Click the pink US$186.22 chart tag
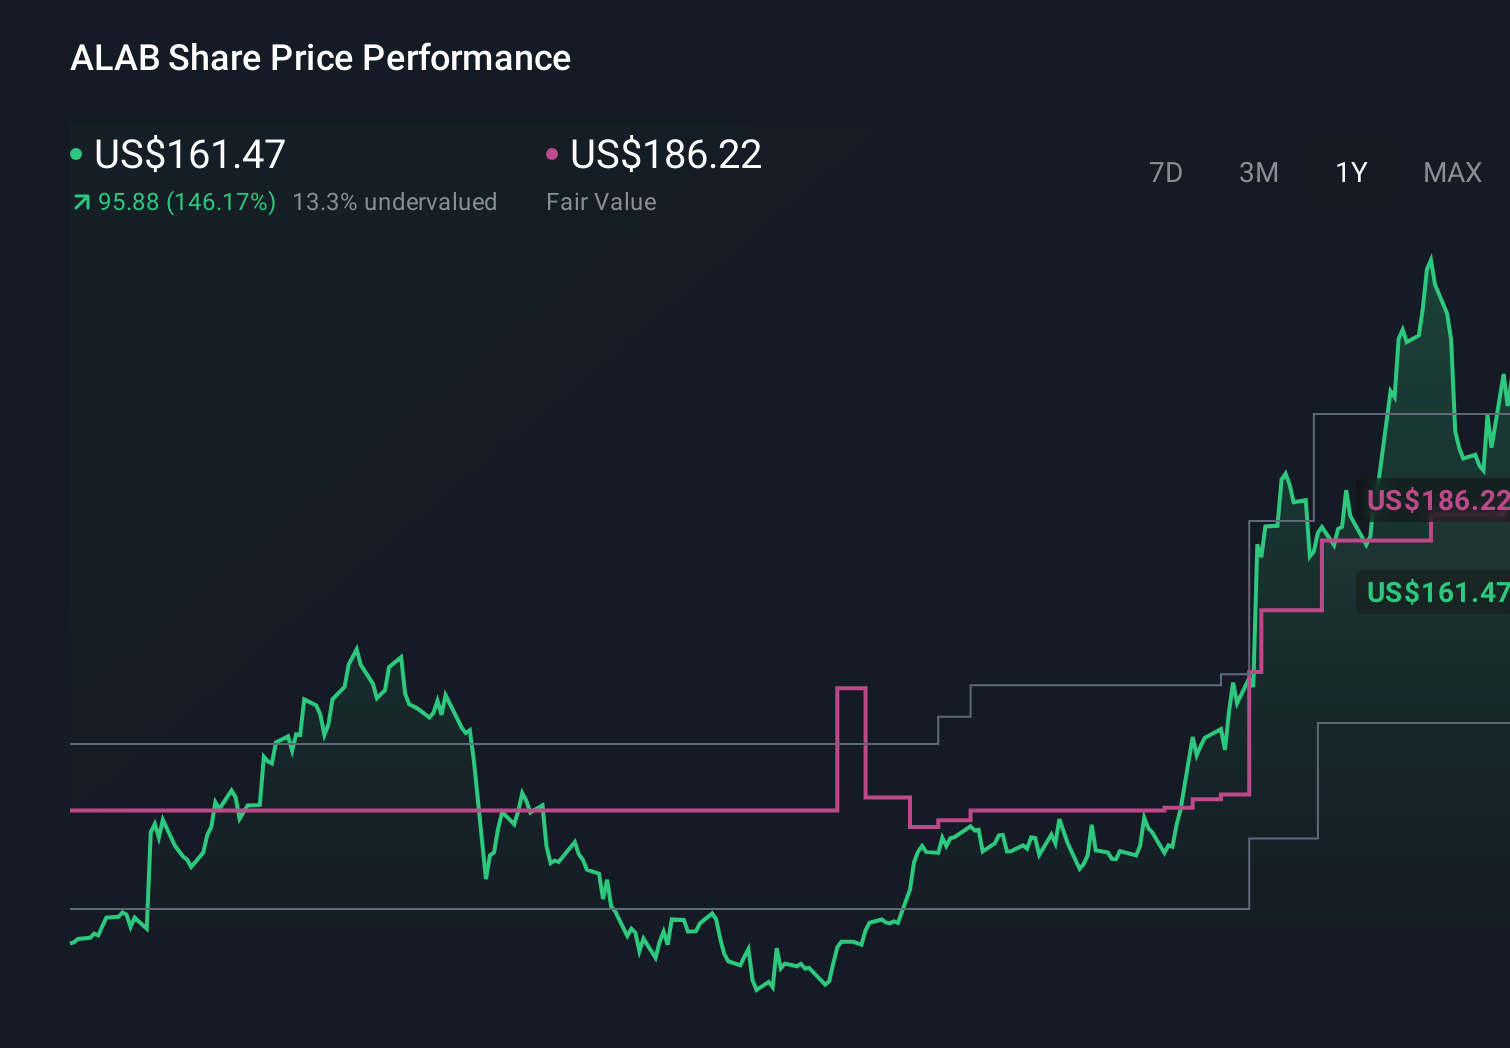This screenshot has height=1048, width=1510. (1436, 500)
